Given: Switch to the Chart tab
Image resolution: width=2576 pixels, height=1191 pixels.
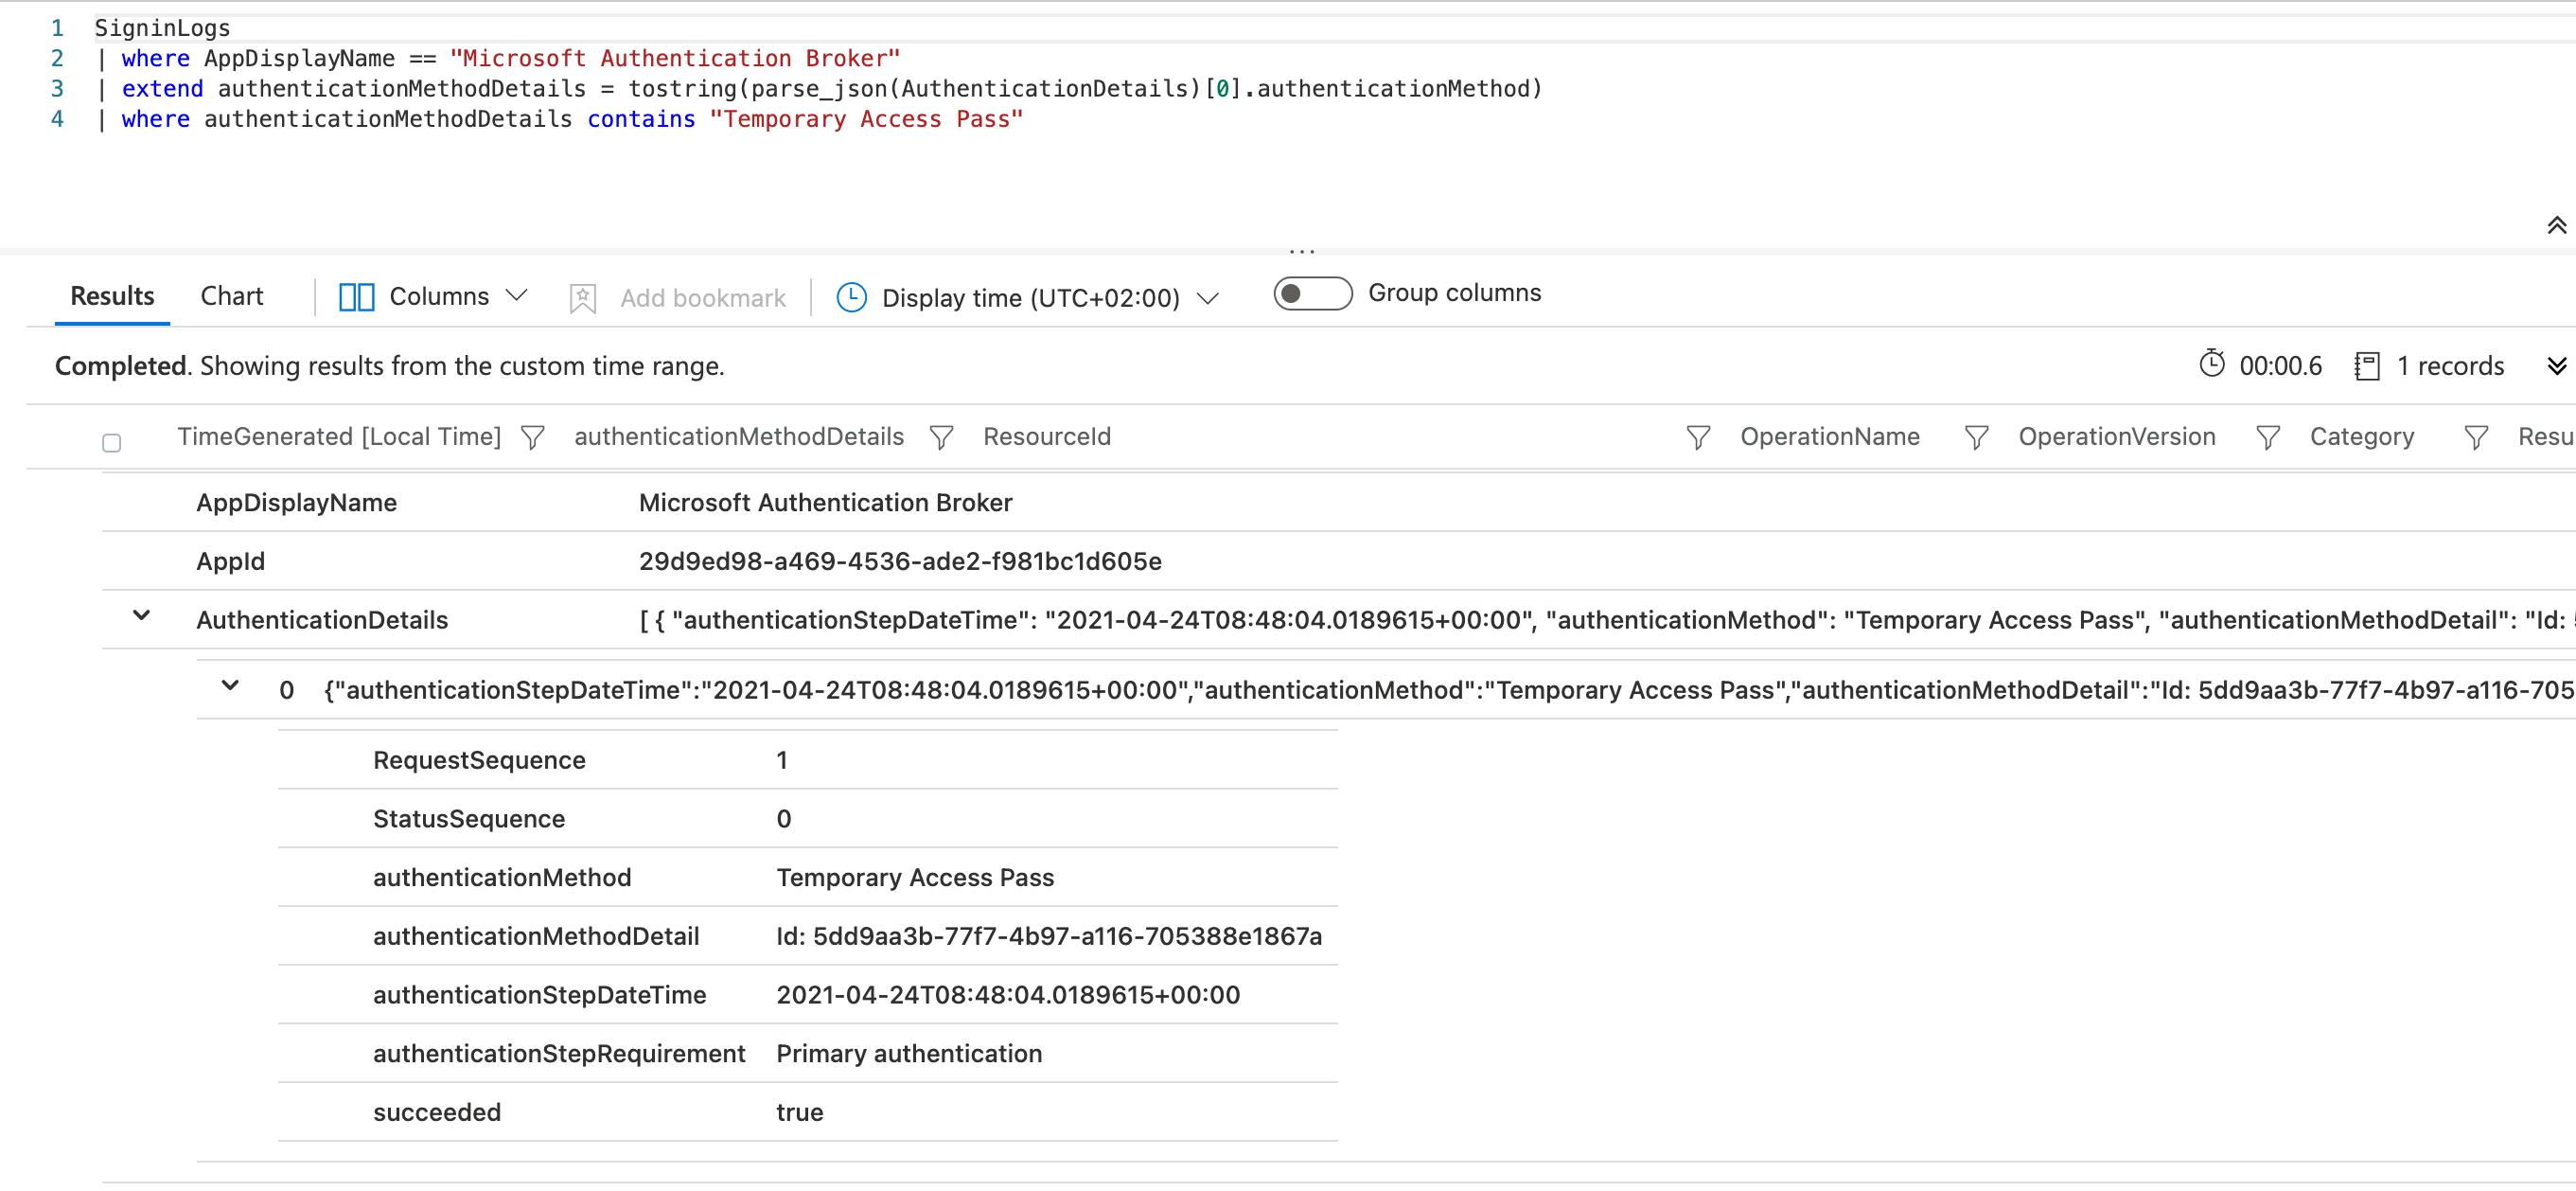Looking at the screenshot, I should [232, 296].
